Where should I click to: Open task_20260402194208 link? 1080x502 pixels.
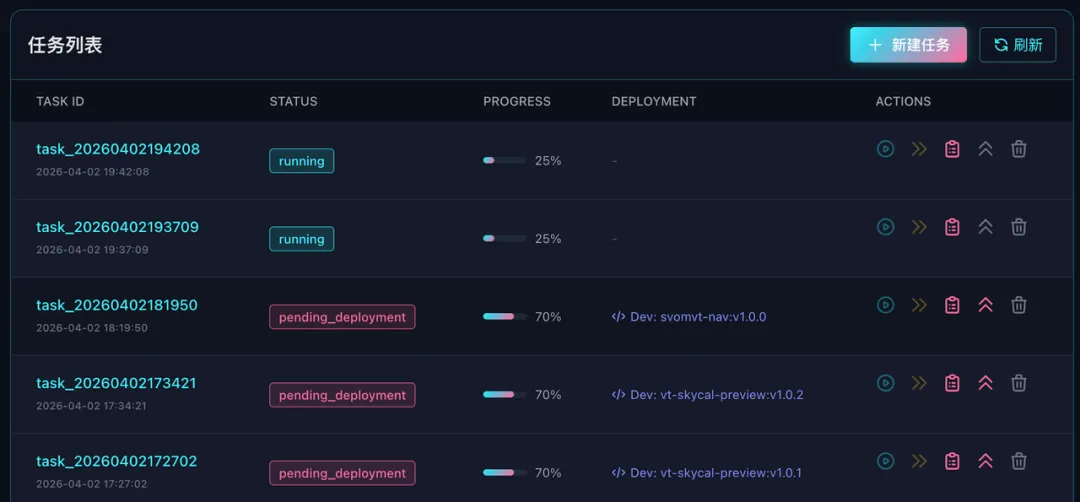[x=118, y=149]
